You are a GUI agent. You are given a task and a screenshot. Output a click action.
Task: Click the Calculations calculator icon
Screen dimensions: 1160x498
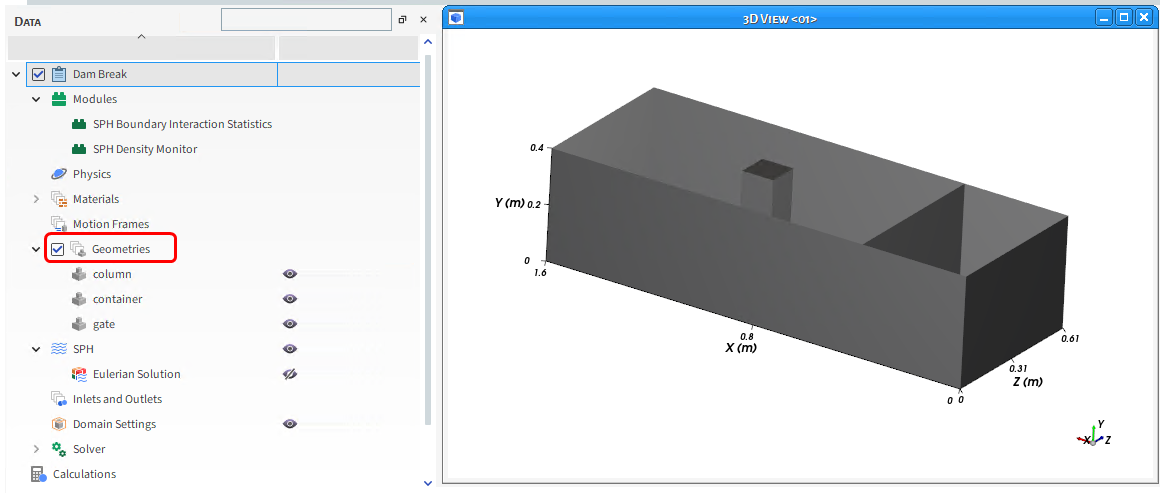tap(38, 474)
